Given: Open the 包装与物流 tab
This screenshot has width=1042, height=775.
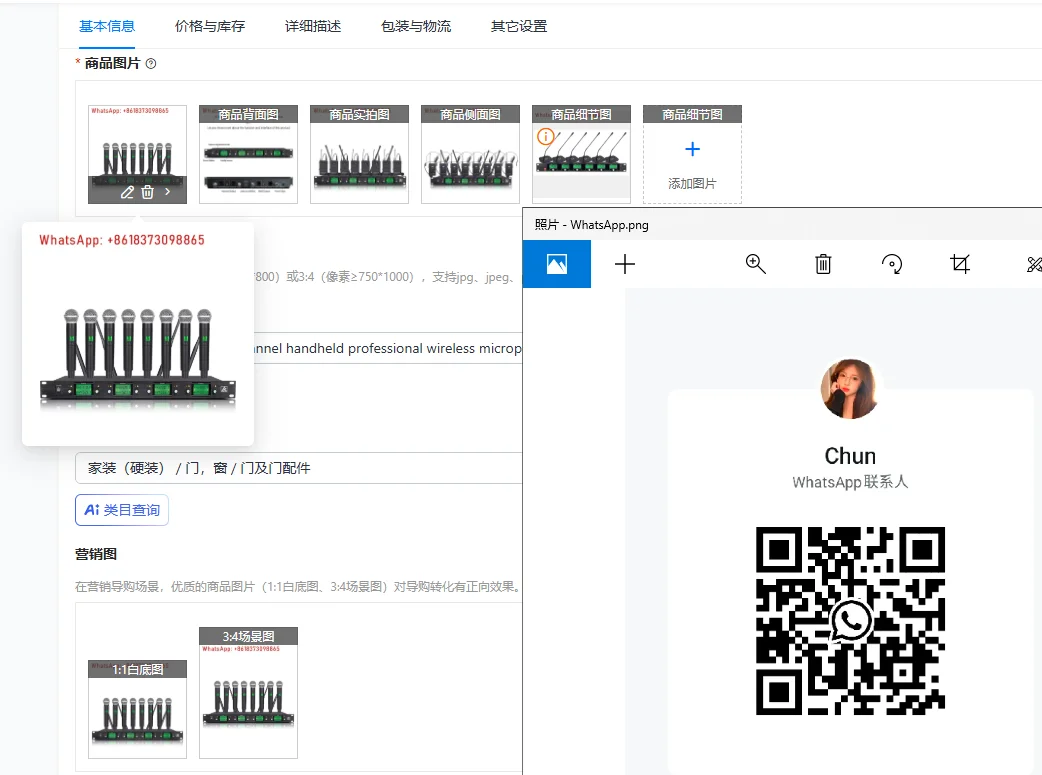Looking at the screenshot, I should point(415,27).
